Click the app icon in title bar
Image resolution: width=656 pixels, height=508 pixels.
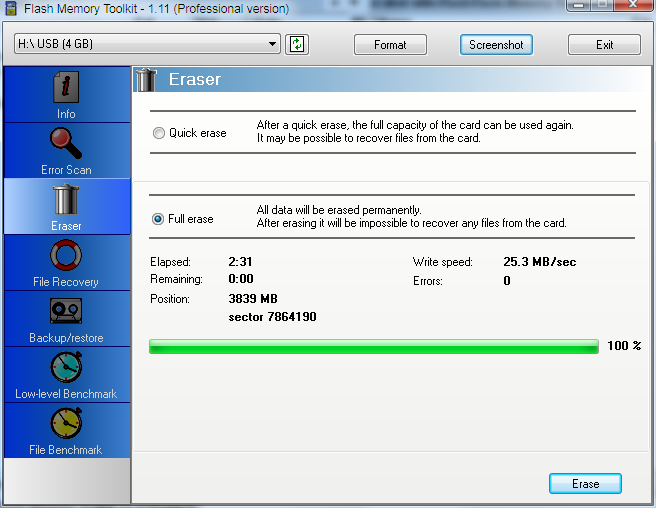click(10, 8)
